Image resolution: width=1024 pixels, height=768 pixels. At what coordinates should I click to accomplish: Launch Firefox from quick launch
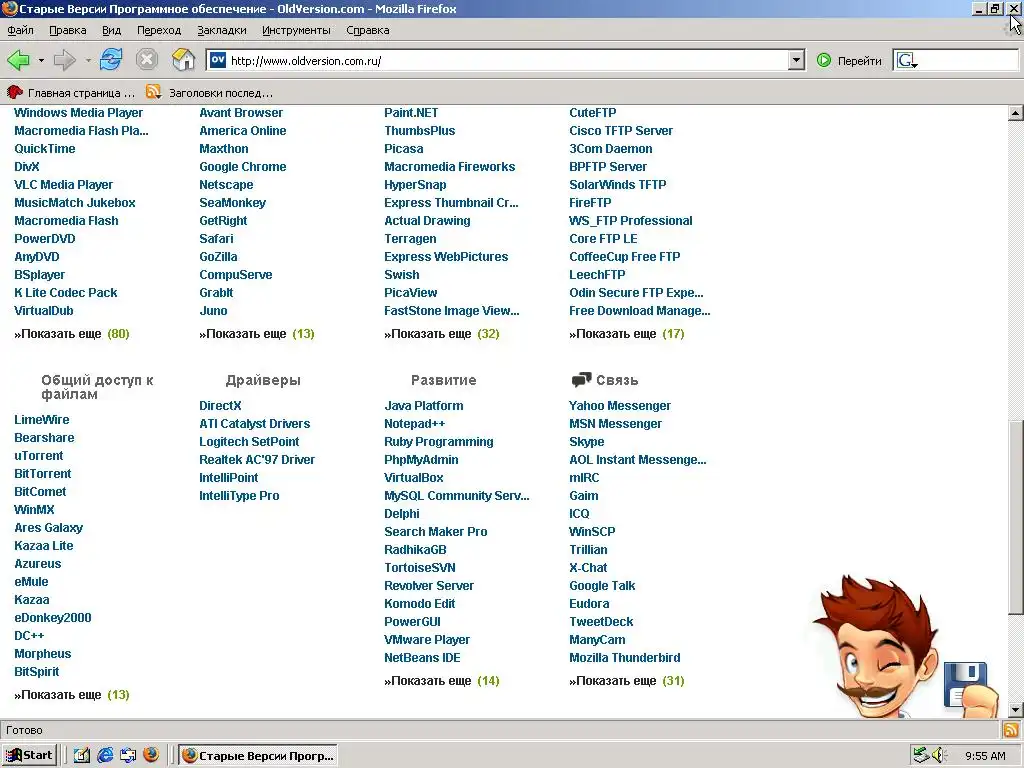151,755
